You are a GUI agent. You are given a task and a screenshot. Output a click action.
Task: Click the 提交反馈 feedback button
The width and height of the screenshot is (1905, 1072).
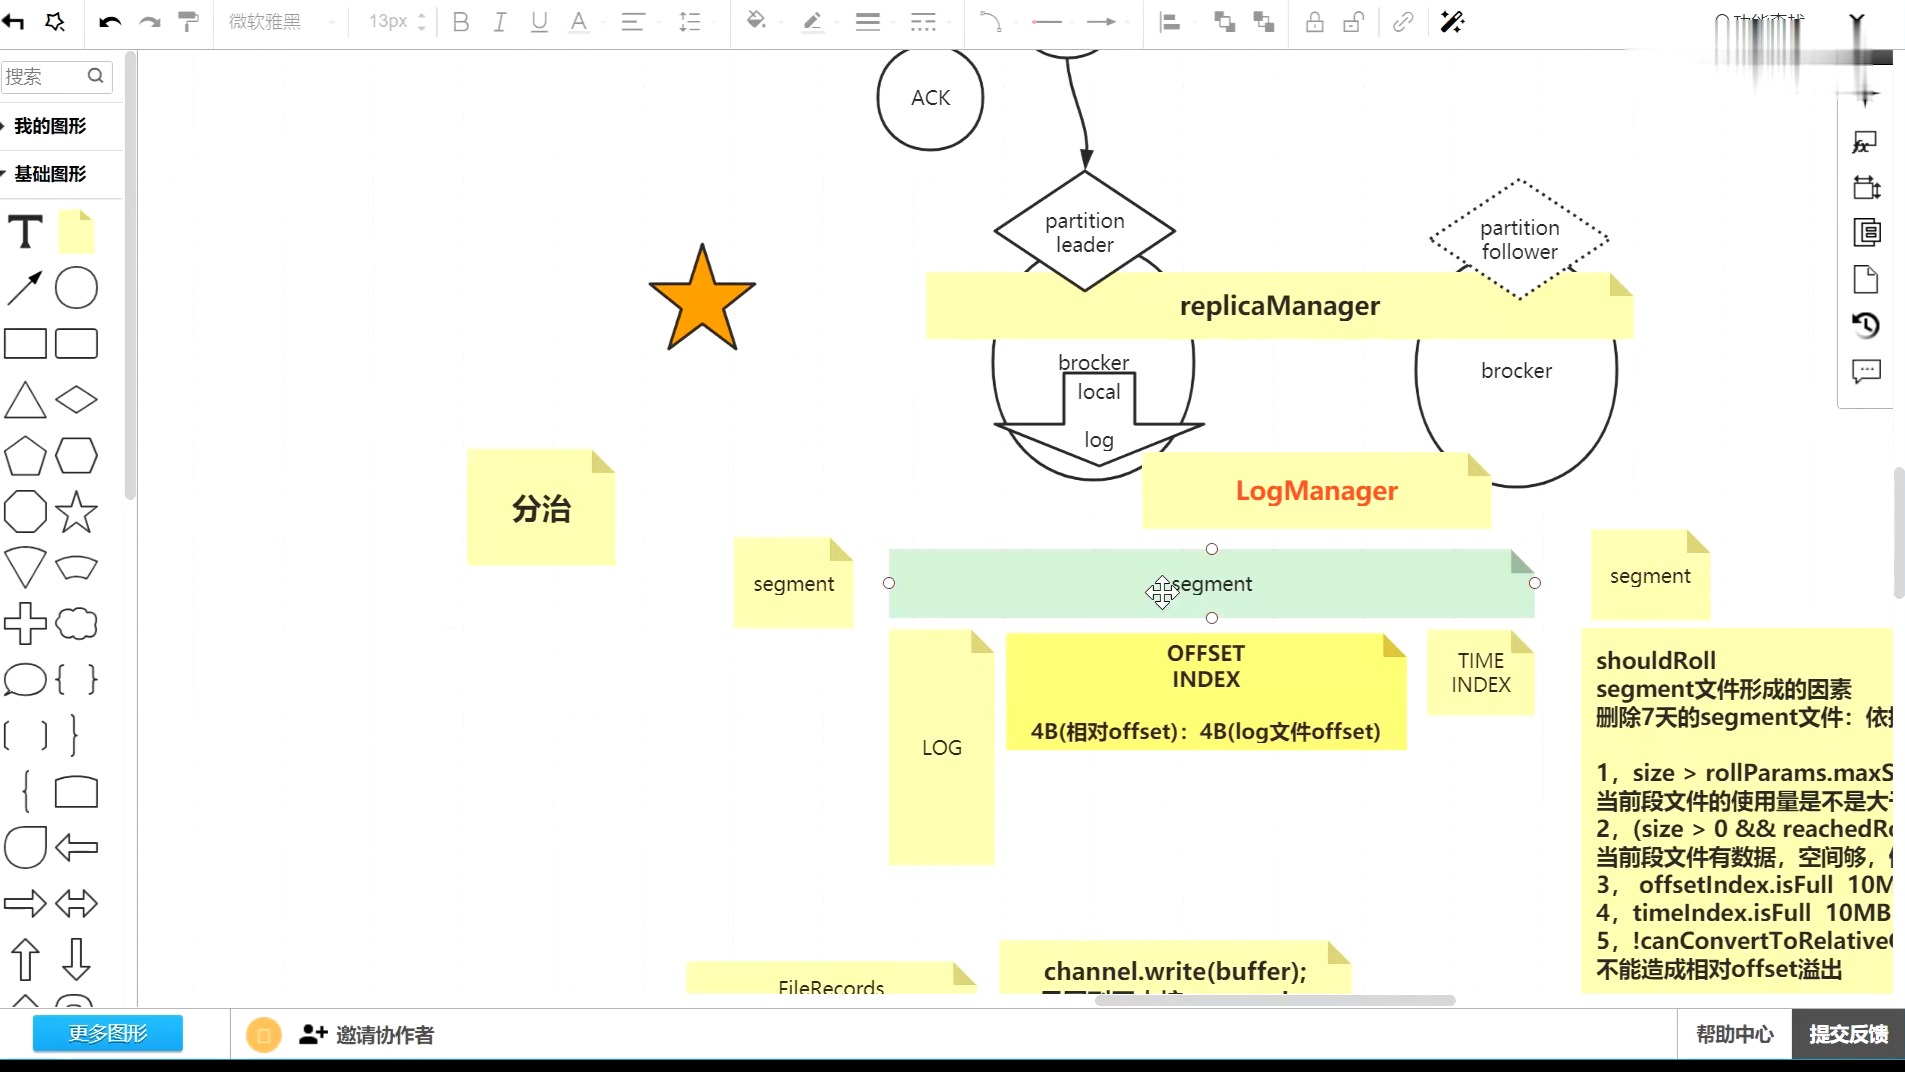1848,1034
